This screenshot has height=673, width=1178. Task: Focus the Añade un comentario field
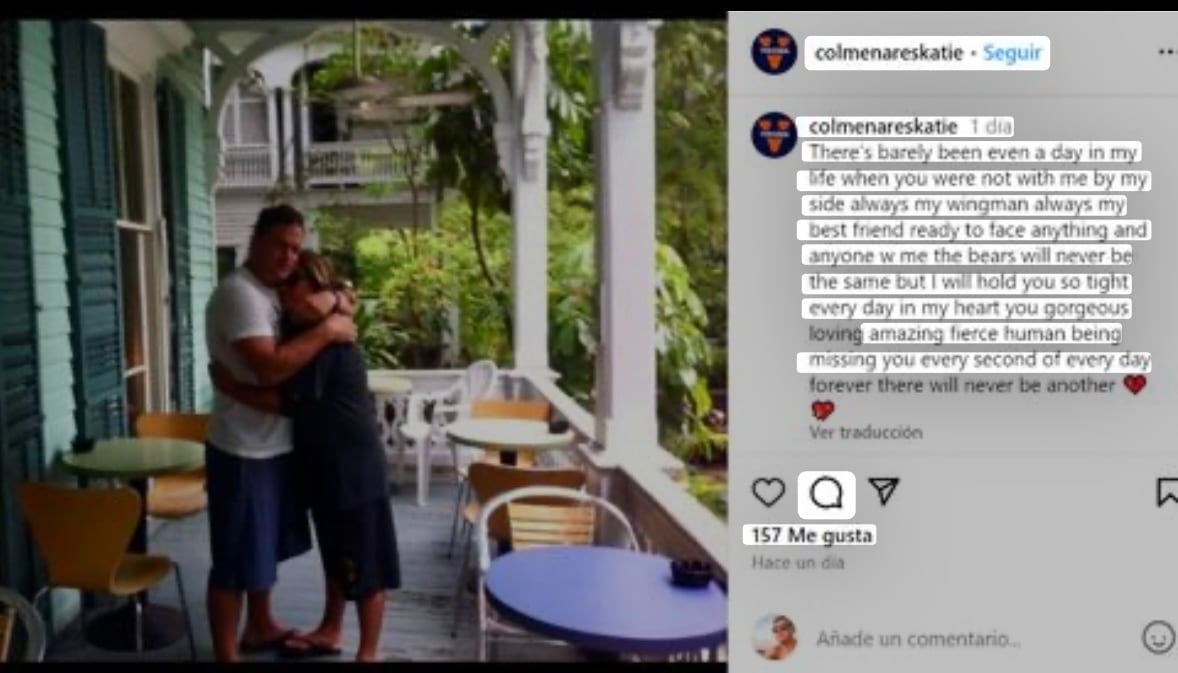918,639
